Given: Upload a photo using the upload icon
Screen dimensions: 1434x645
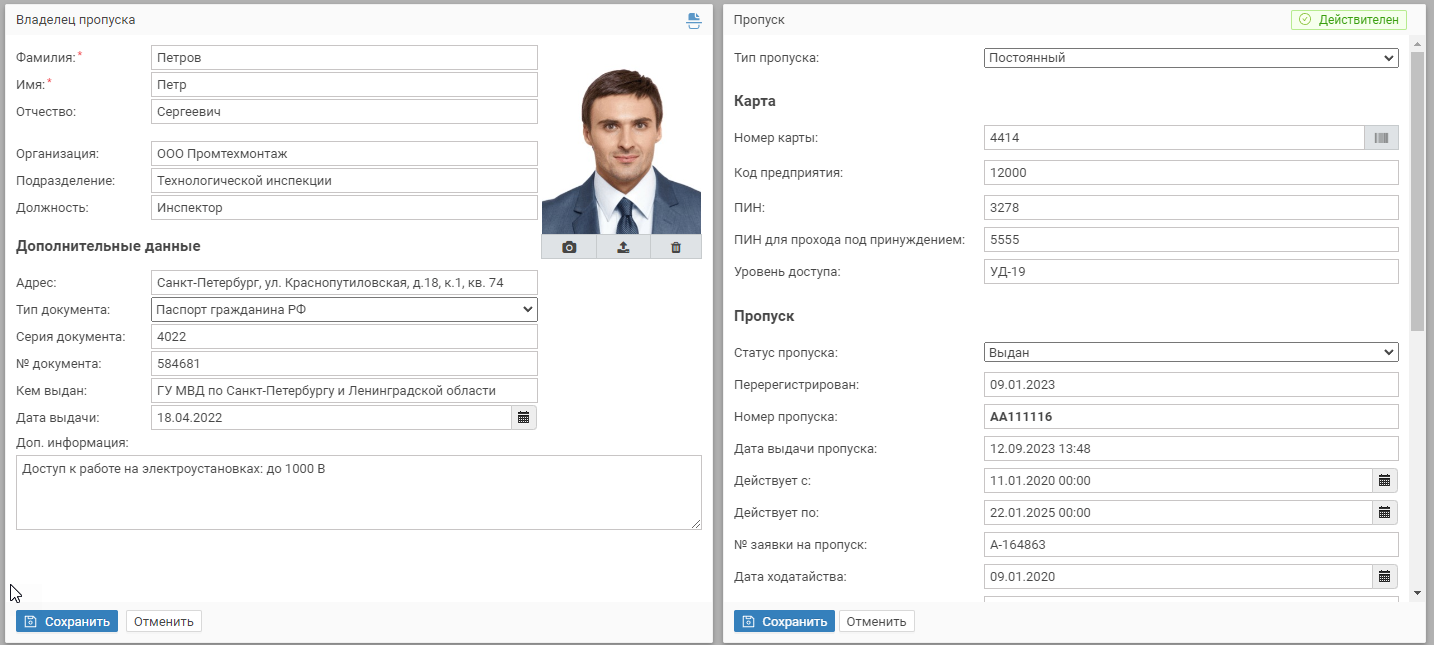Looking at the screenshot, I should (x=623, y=247).
